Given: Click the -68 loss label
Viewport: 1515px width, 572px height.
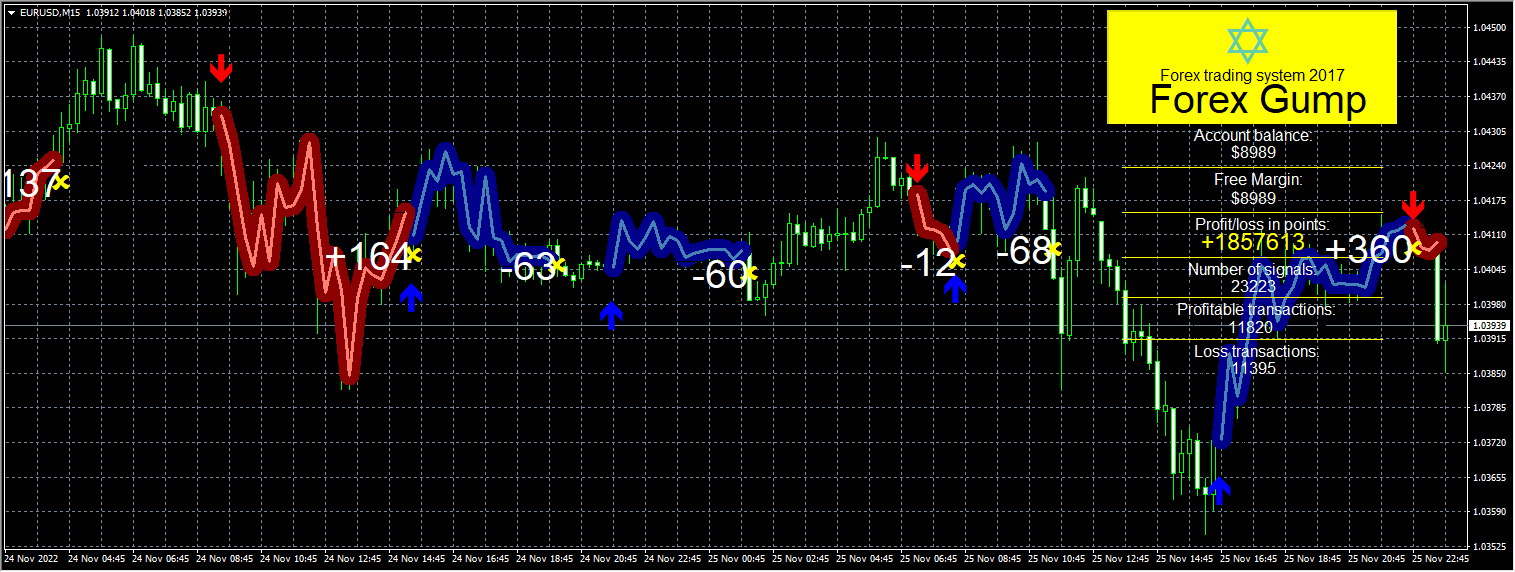Looking at the screenshot, I should tap(1024, 250).
